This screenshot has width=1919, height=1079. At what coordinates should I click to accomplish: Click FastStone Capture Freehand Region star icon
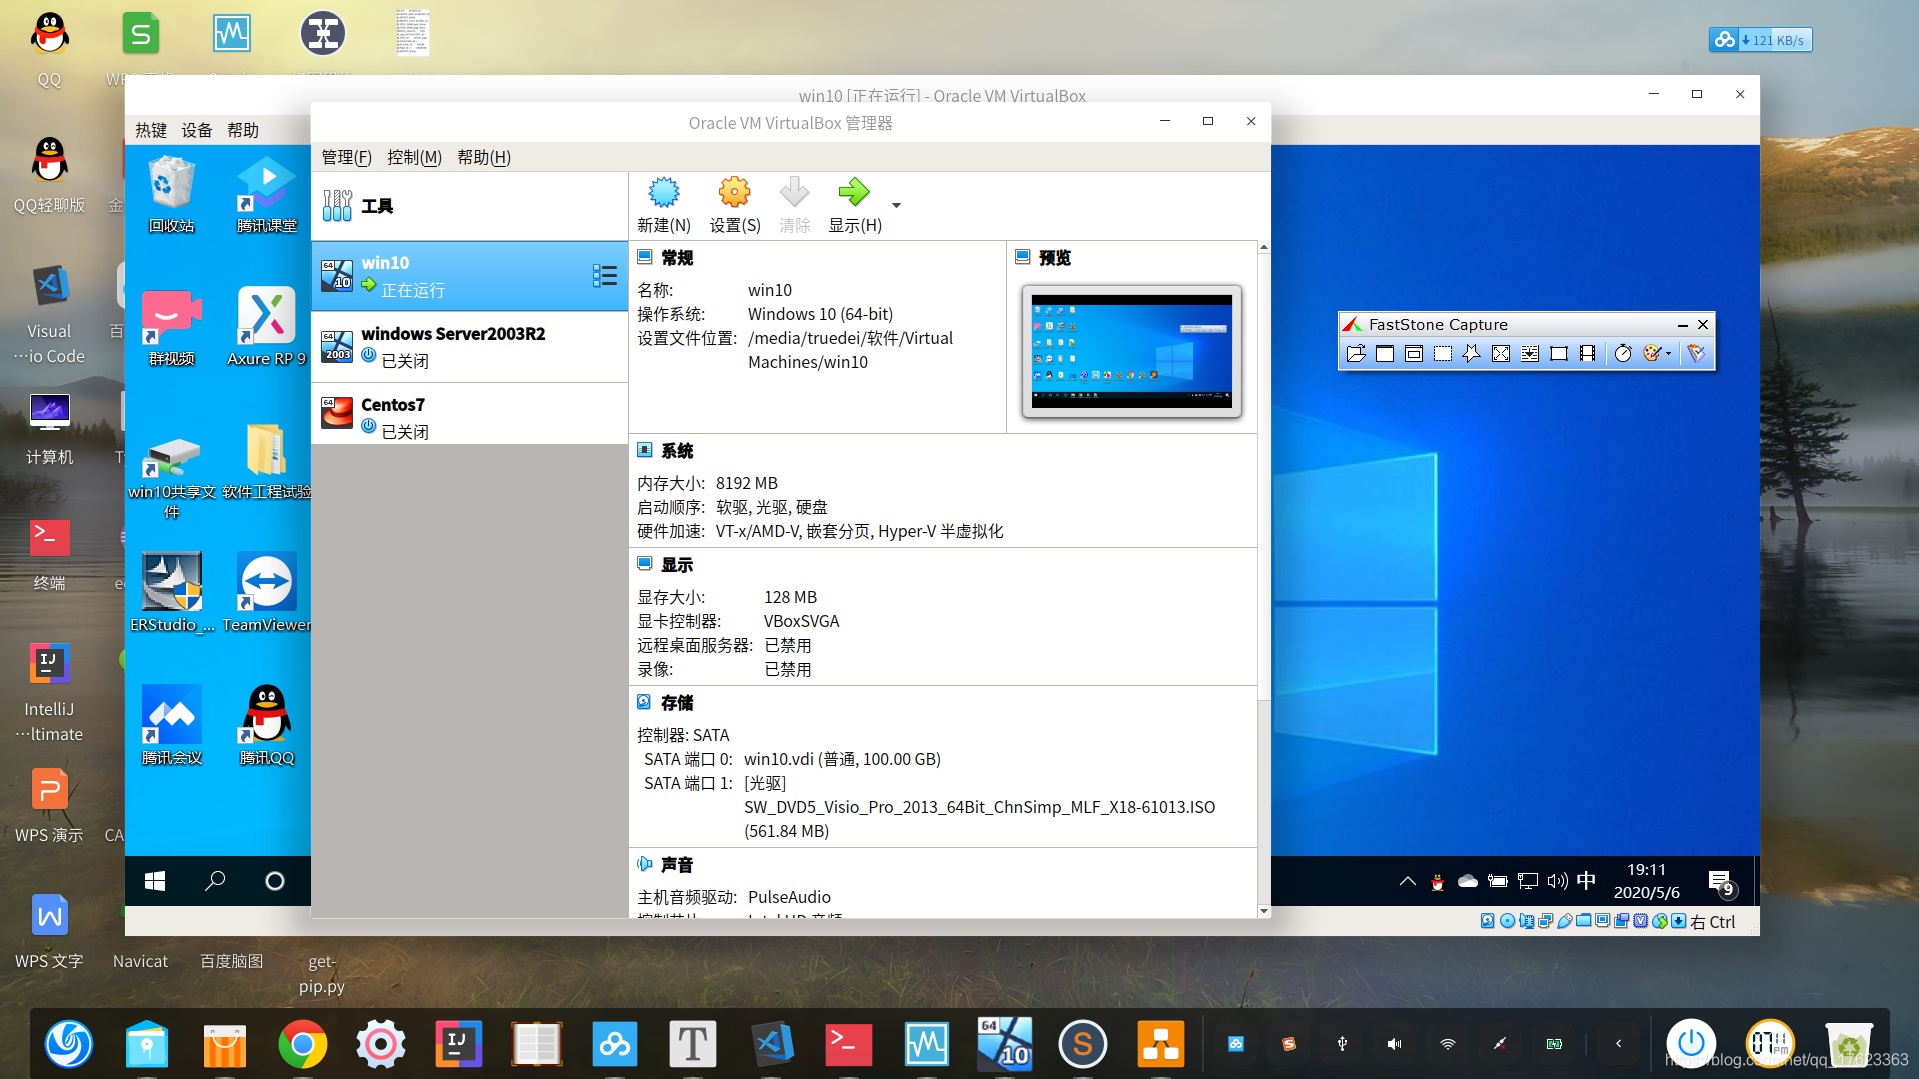tap(1472, 353)
